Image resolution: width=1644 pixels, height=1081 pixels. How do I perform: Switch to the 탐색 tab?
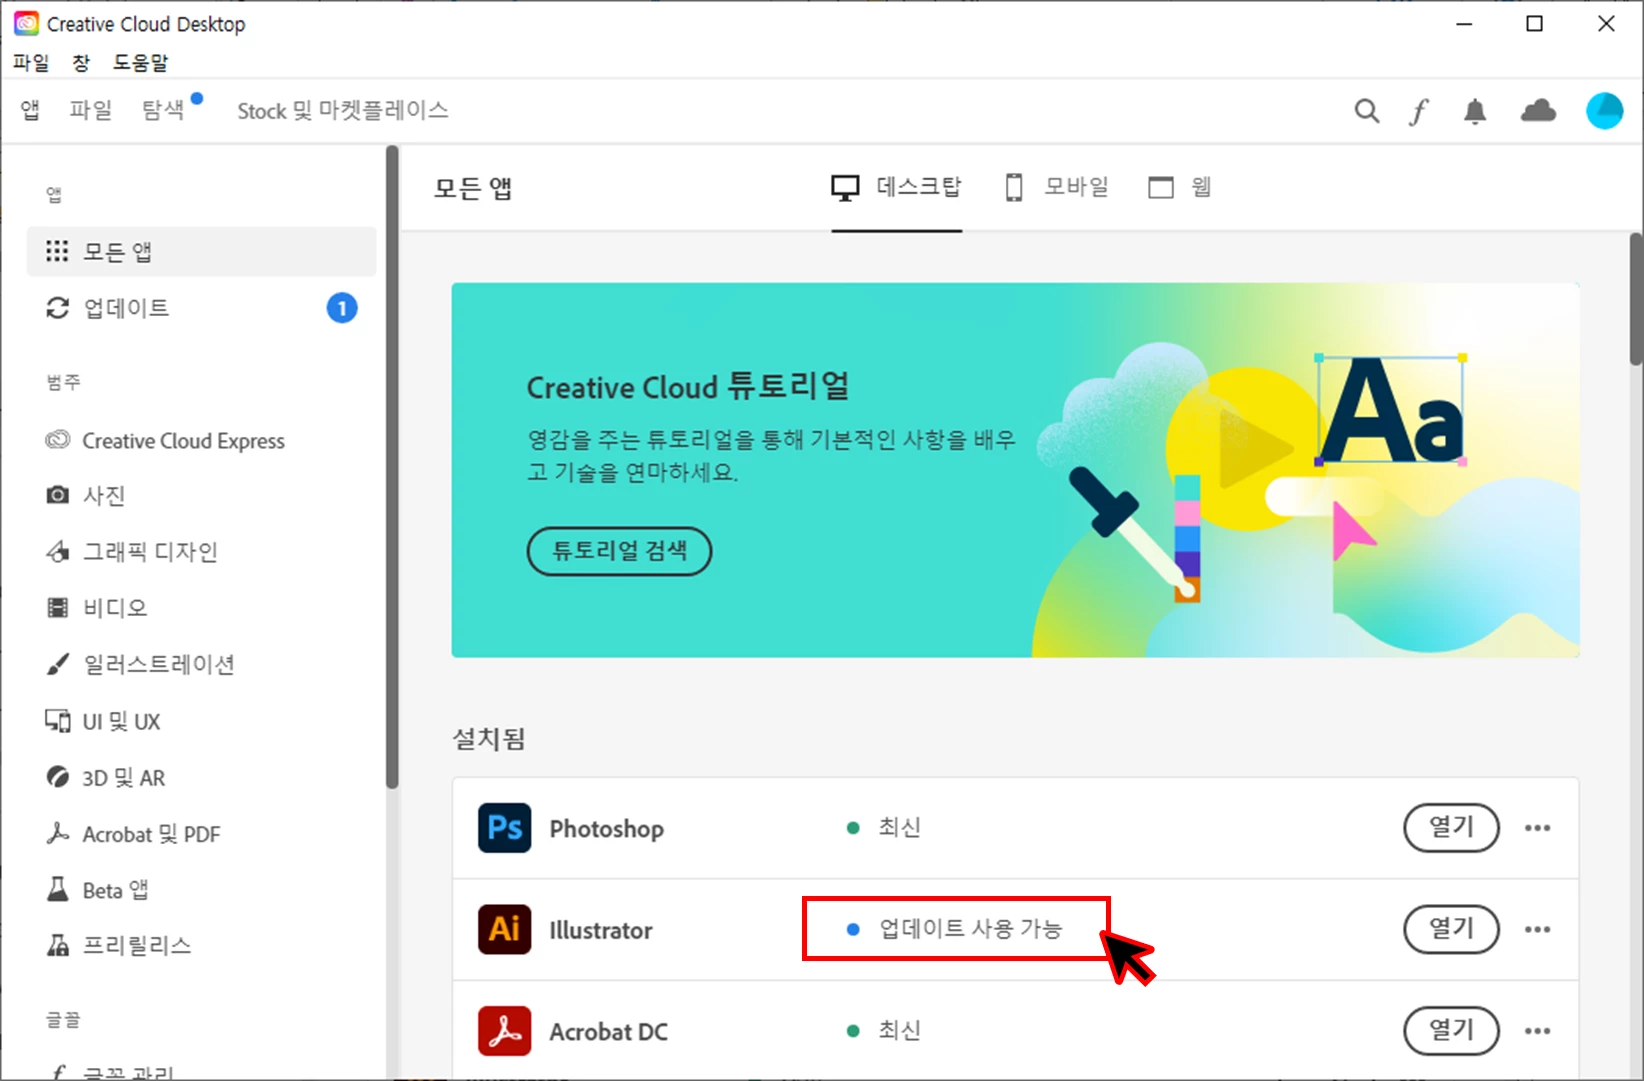pyautogui.click(x=163, y=110)
